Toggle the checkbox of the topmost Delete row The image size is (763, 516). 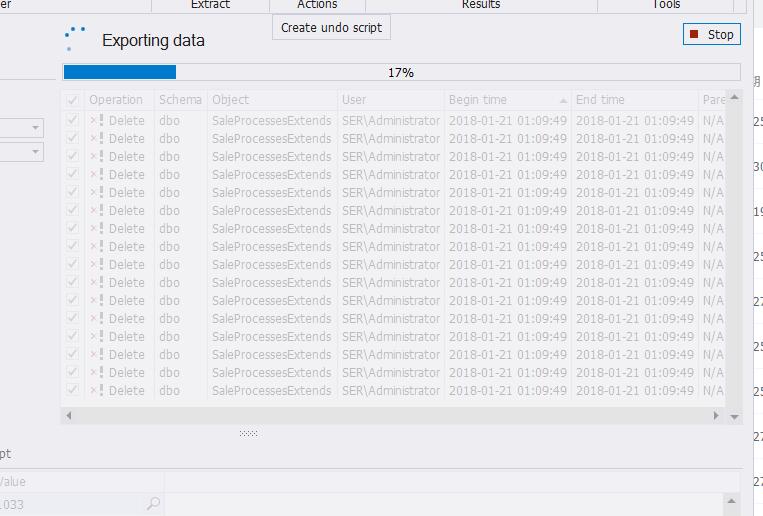click(73, 120)
